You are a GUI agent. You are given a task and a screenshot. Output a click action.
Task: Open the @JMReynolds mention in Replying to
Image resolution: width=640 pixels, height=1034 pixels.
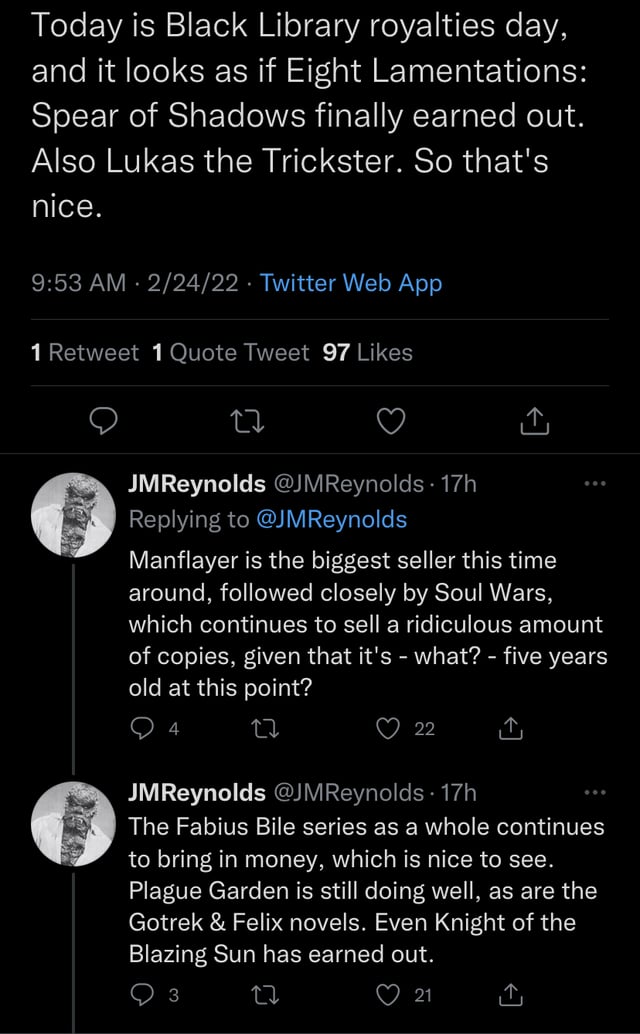click(331, 520)
